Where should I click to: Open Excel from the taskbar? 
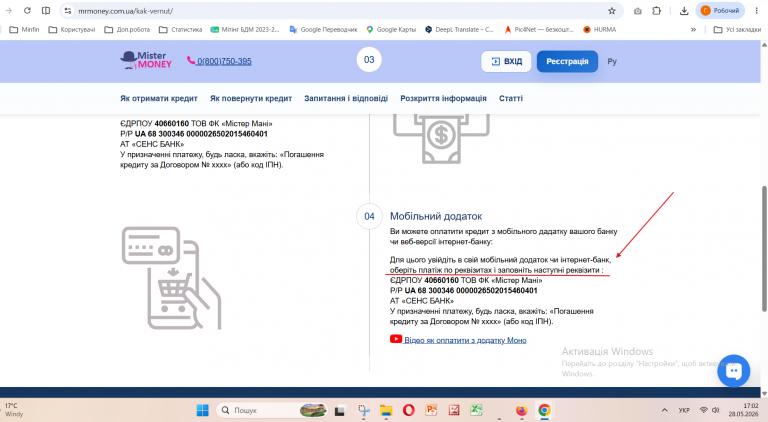pos(476,410)
